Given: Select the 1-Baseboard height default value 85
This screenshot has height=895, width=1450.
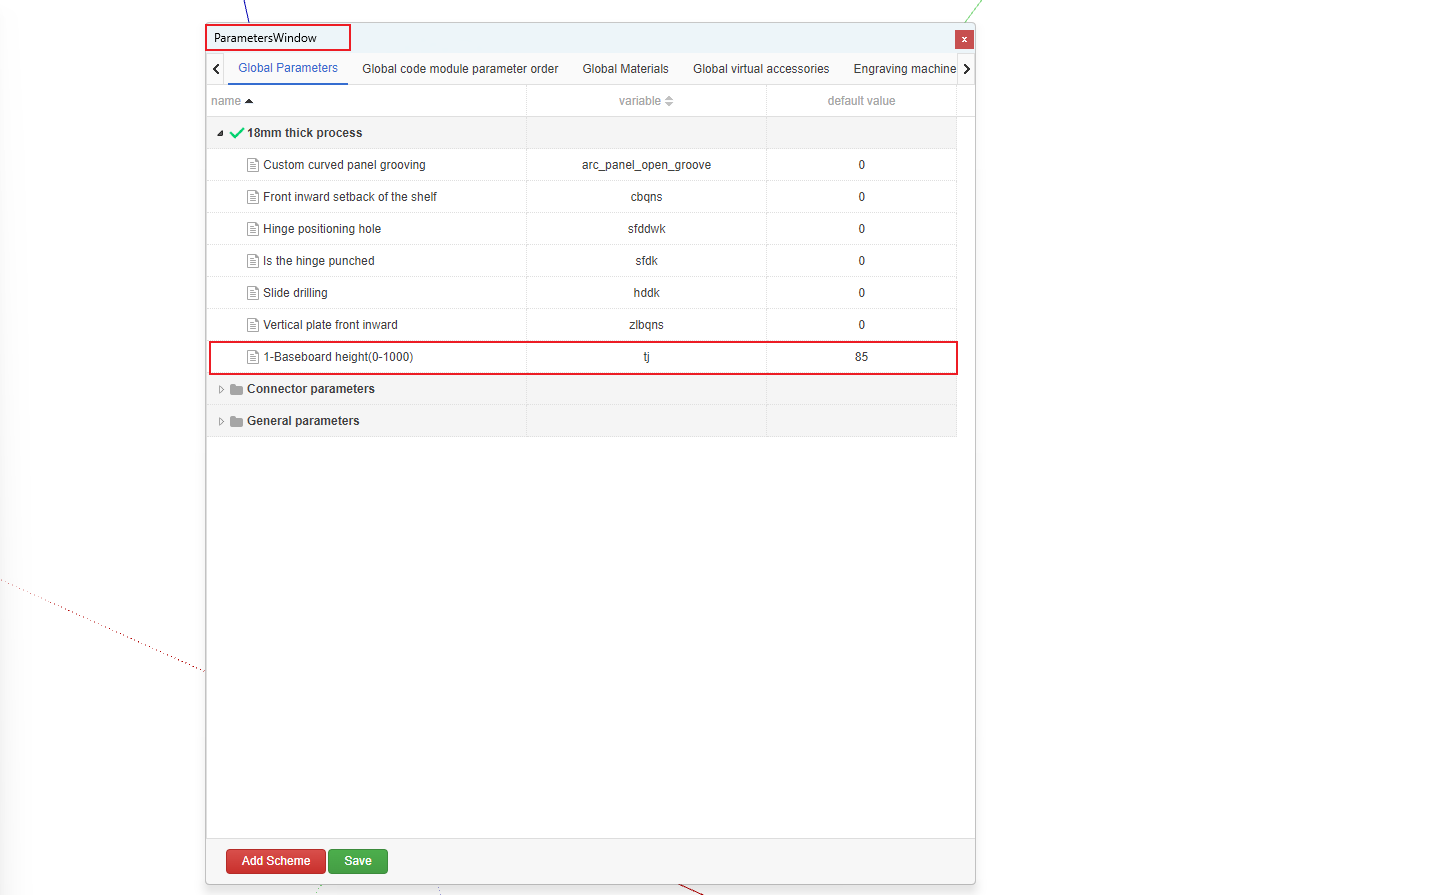Looking at the screenshot, I should 861,357.
